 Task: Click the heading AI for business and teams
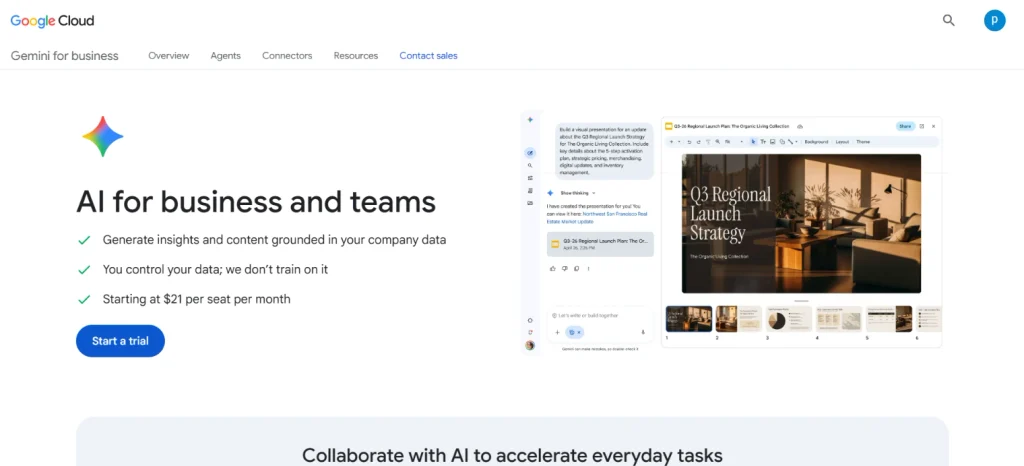click(x=256, y=201)
